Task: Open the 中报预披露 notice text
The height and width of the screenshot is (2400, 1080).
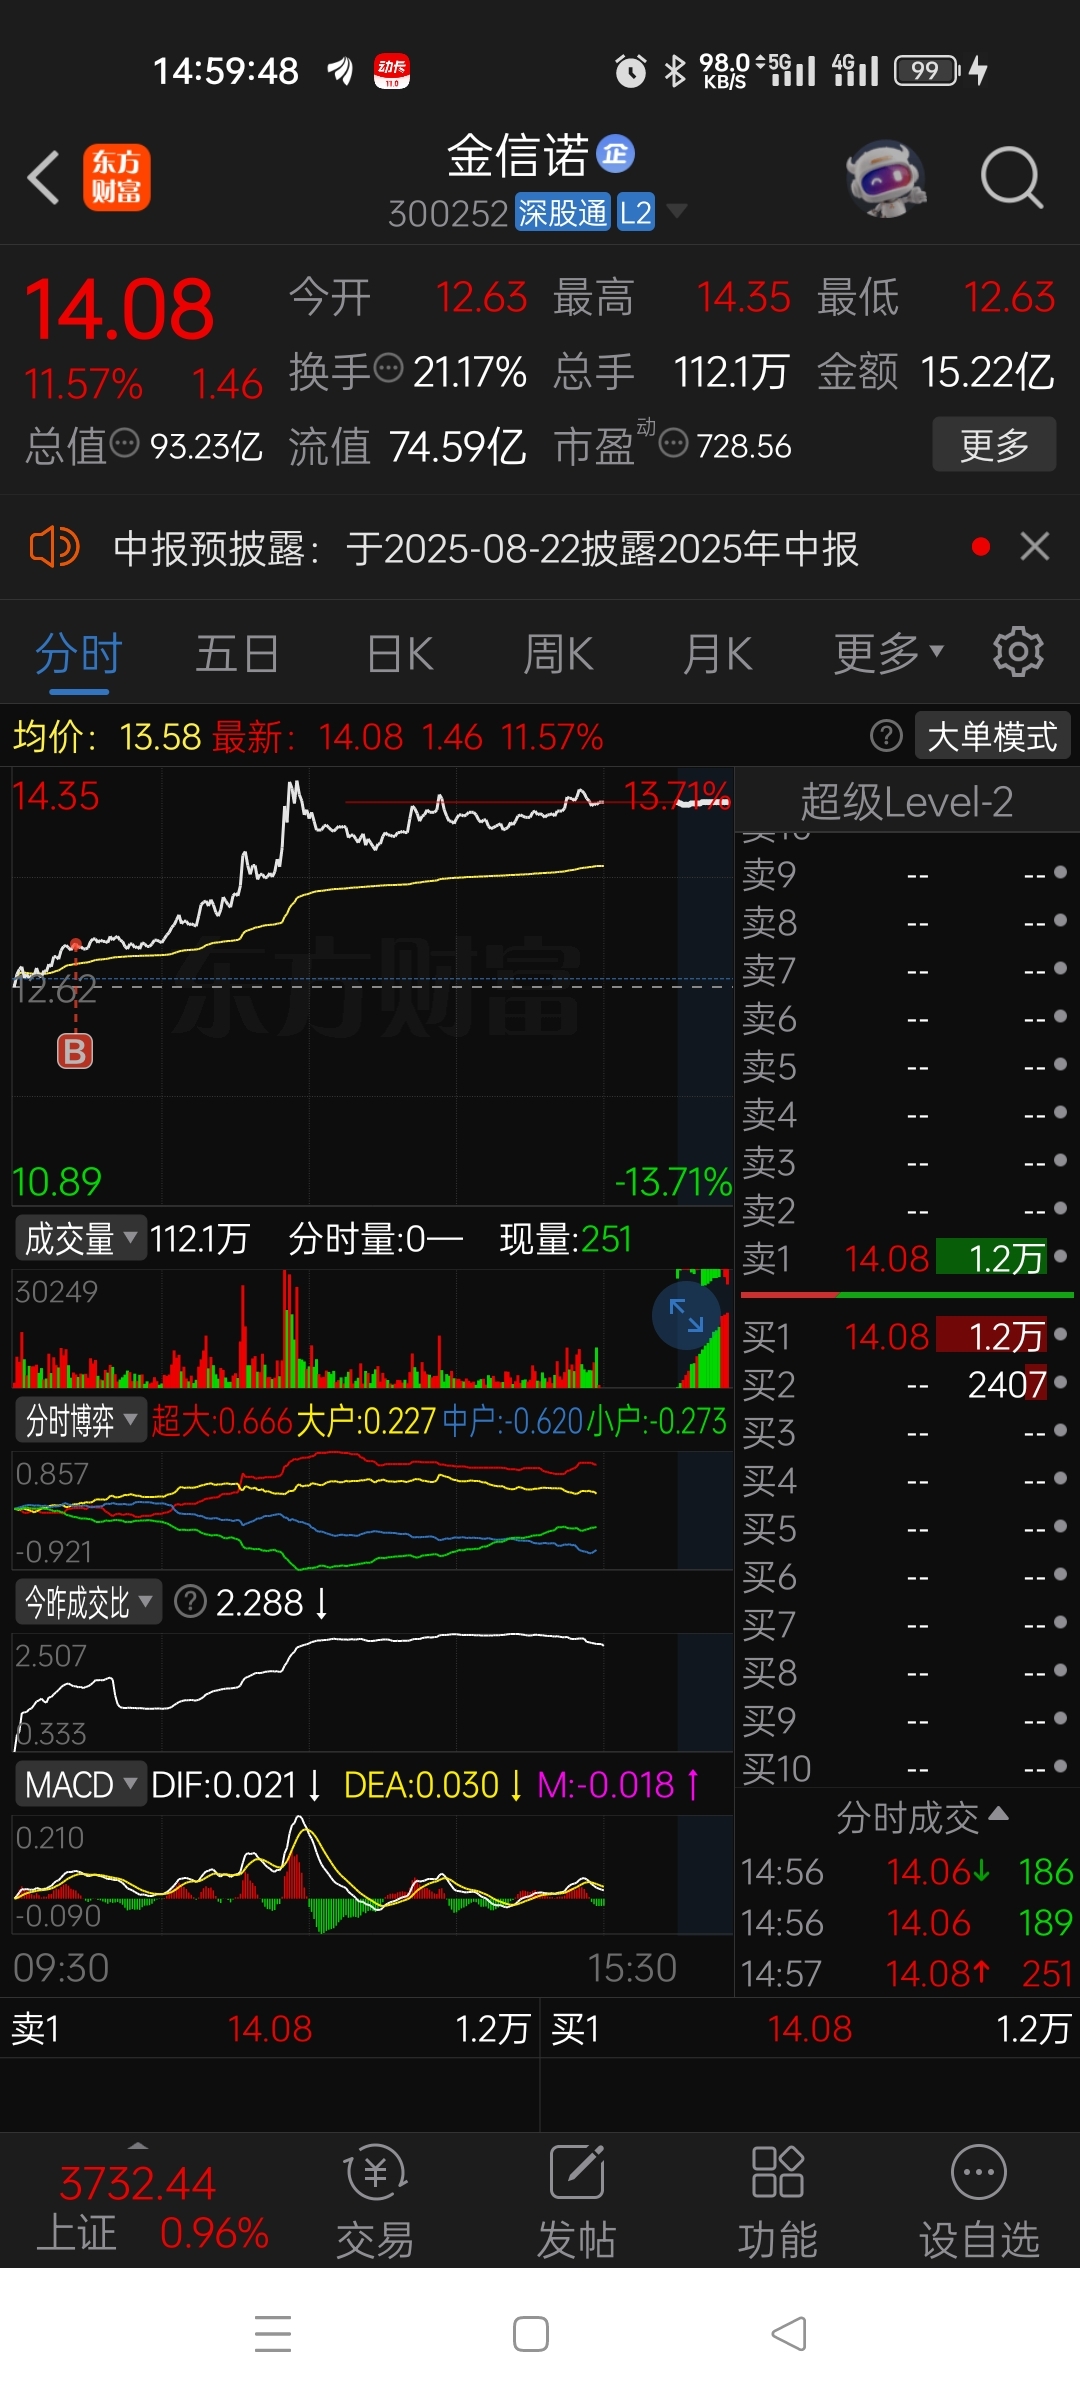Action: tap(486, 549)
